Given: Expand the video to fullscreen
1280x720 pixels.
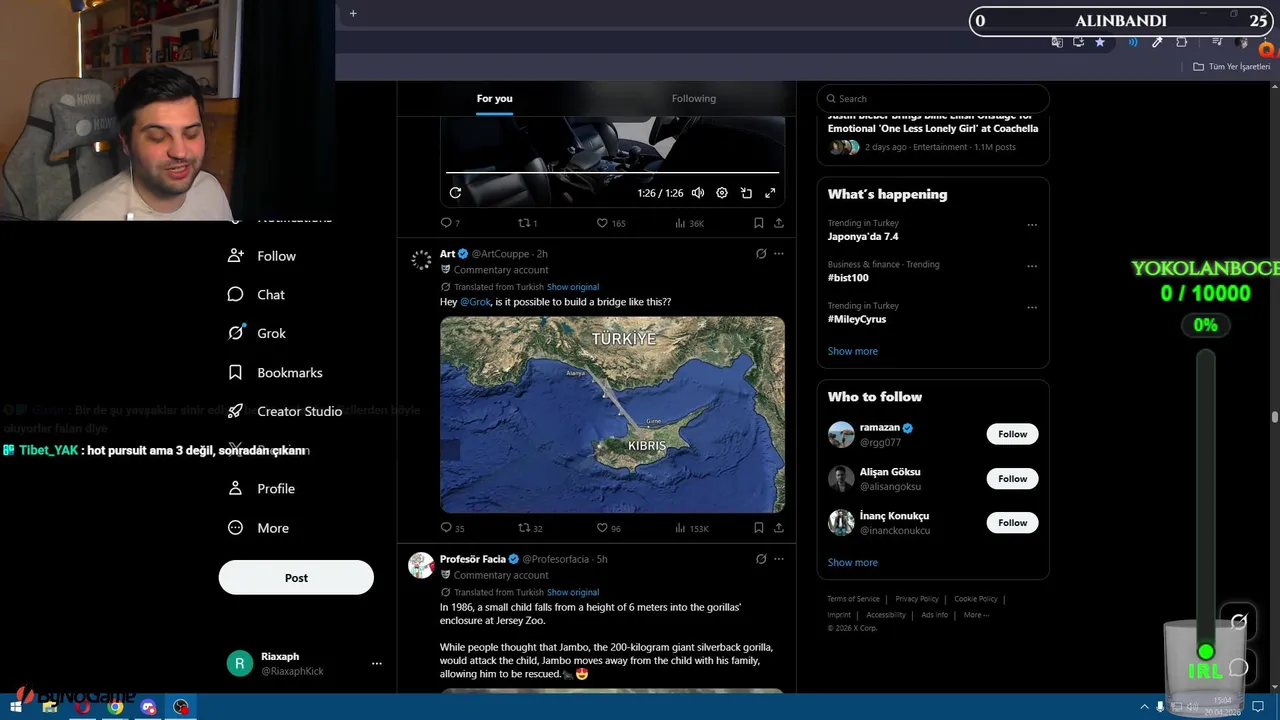Looking at the screenshot, I should coord(770,193).
